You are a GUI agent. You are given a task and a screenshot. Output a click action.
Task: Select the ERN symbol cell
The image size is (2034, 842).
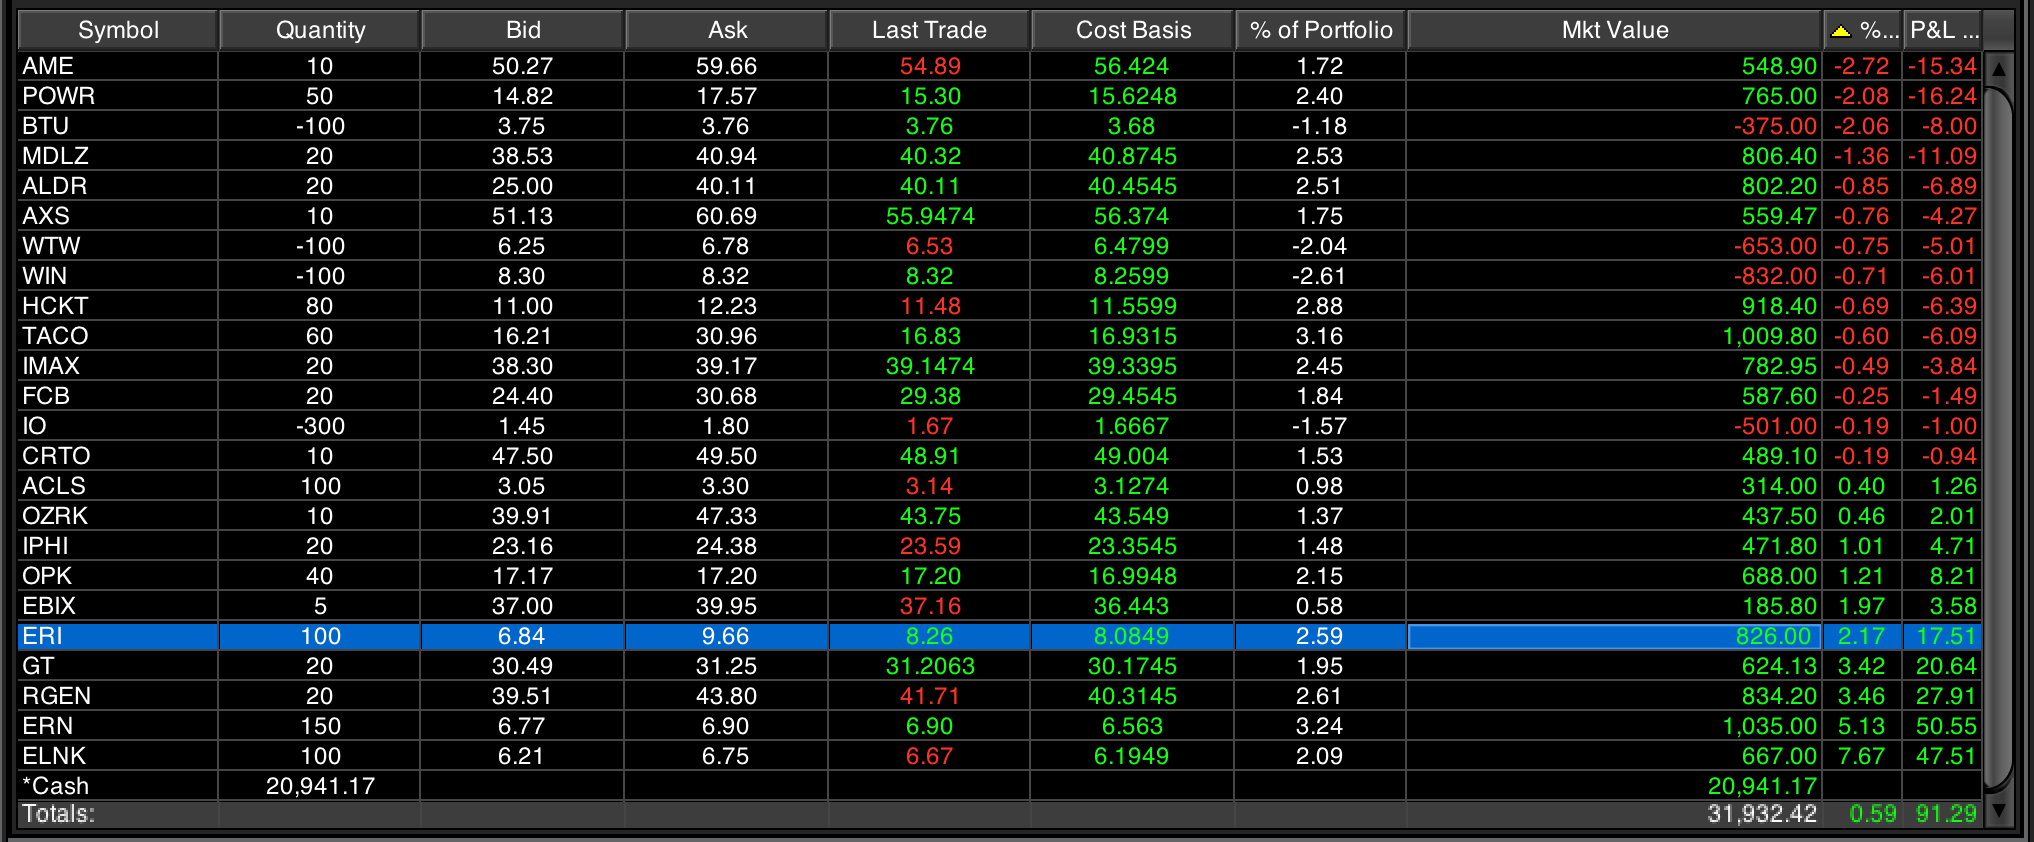118,726
